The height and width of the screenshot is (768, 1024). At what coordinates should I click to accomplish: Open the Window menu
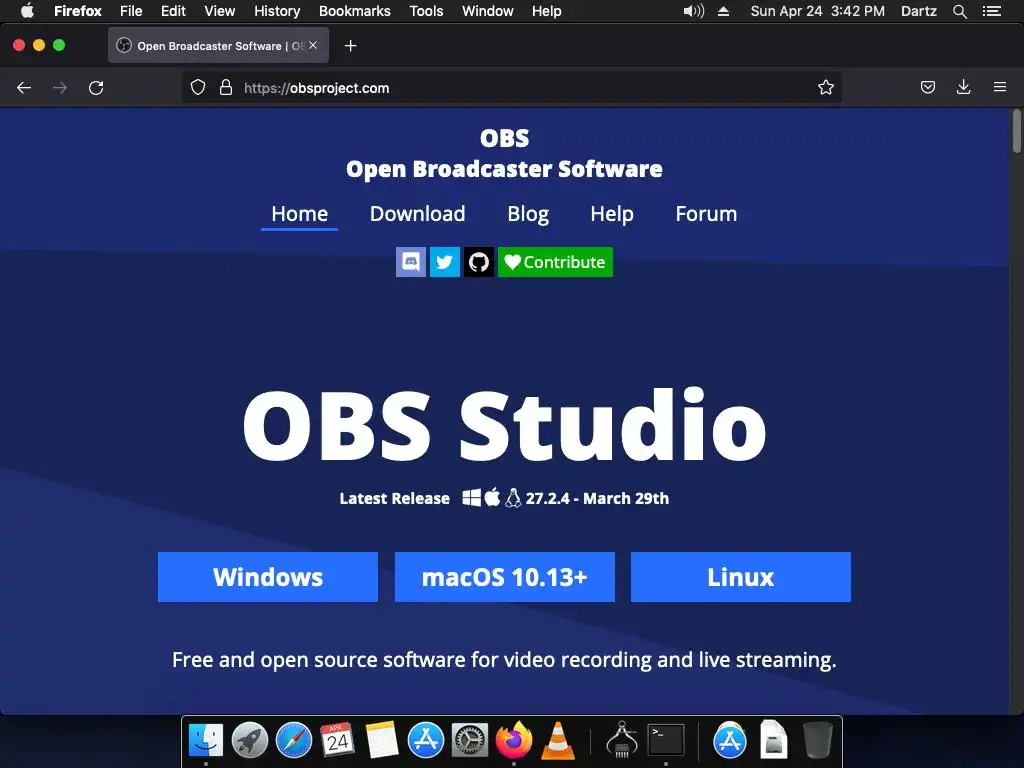[488, 11]
